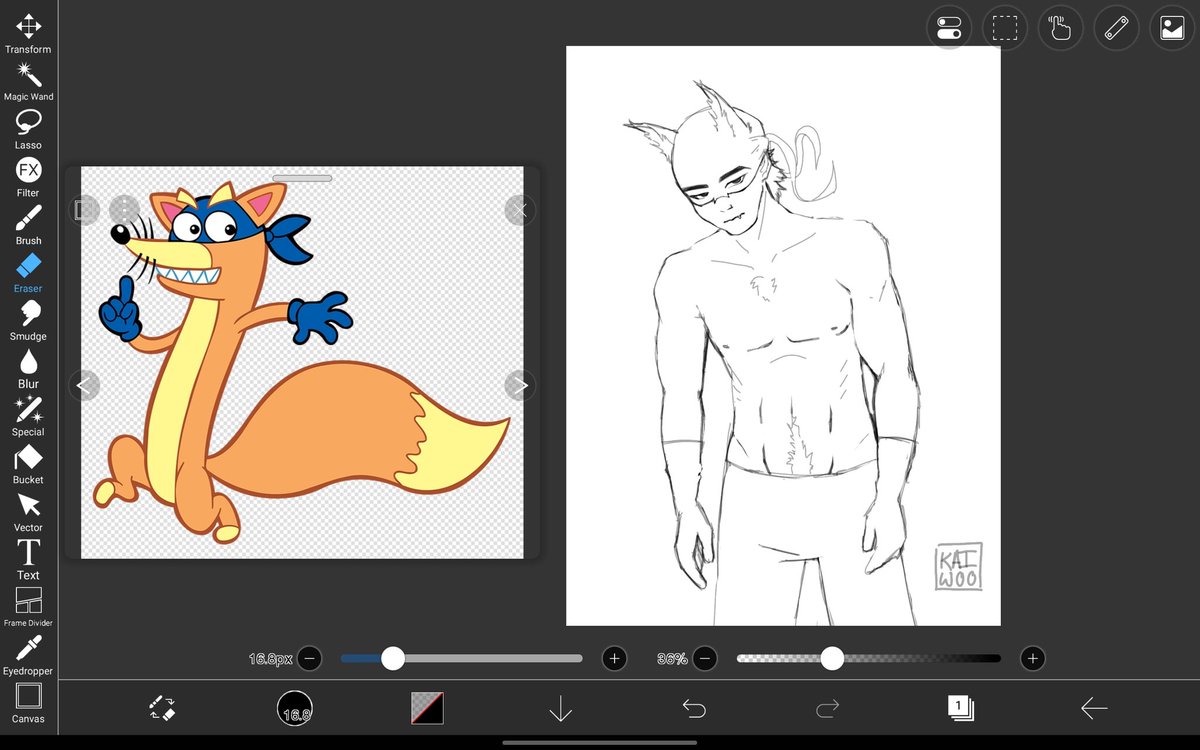Viewport: 1200px width, 750px height.
Task: Open the reference window three-dot menu
Action: click(124, 210)
